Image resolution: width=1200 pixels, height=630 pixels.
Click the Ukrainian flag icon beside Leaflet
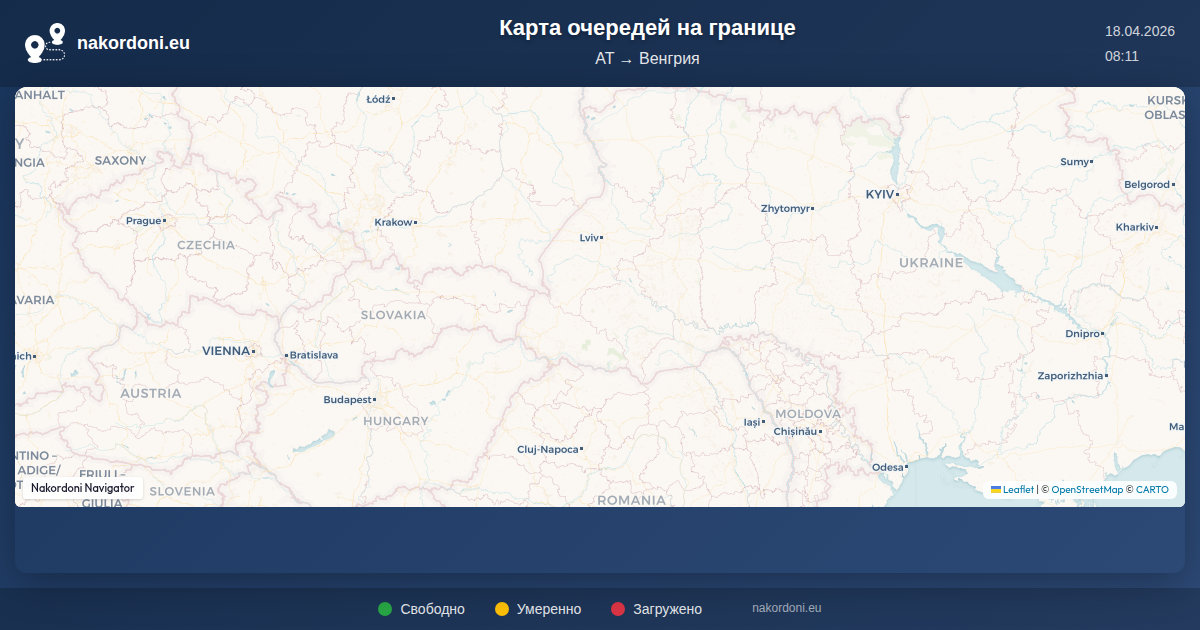[996, 489]
